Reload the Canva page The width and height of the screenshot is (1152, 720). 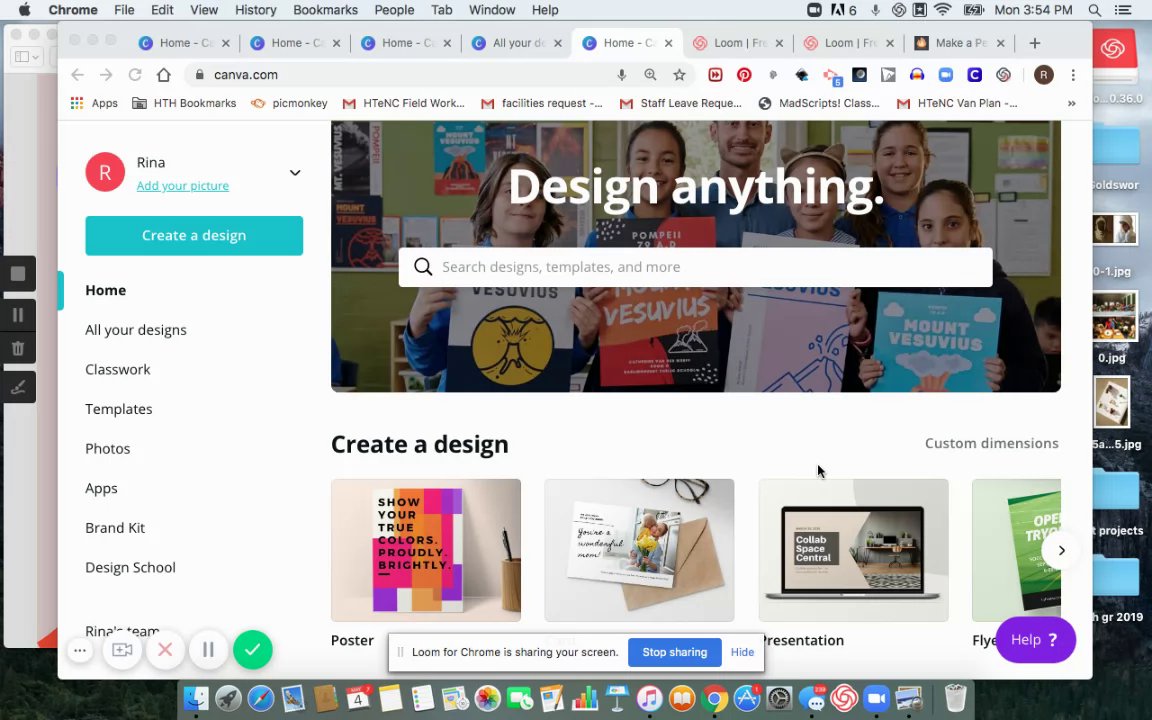tap(135, 75)
